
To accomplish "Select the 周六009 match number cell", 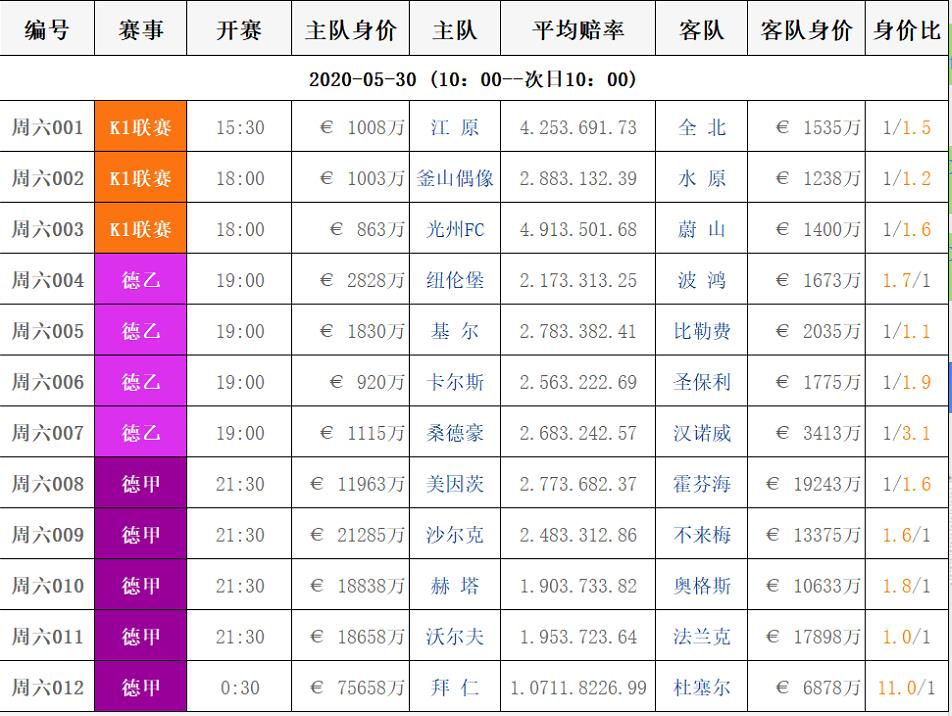I will click(47, 535).
